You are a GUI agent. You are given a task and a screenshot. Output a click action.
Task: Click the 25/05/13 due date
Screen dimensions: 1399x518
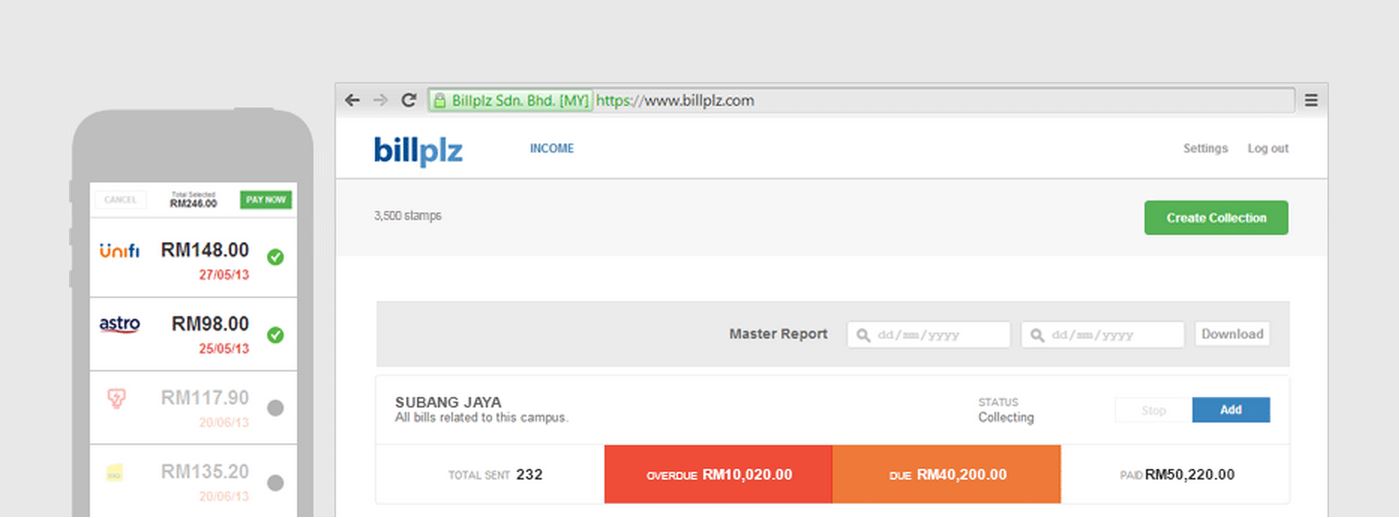[224, 349]
